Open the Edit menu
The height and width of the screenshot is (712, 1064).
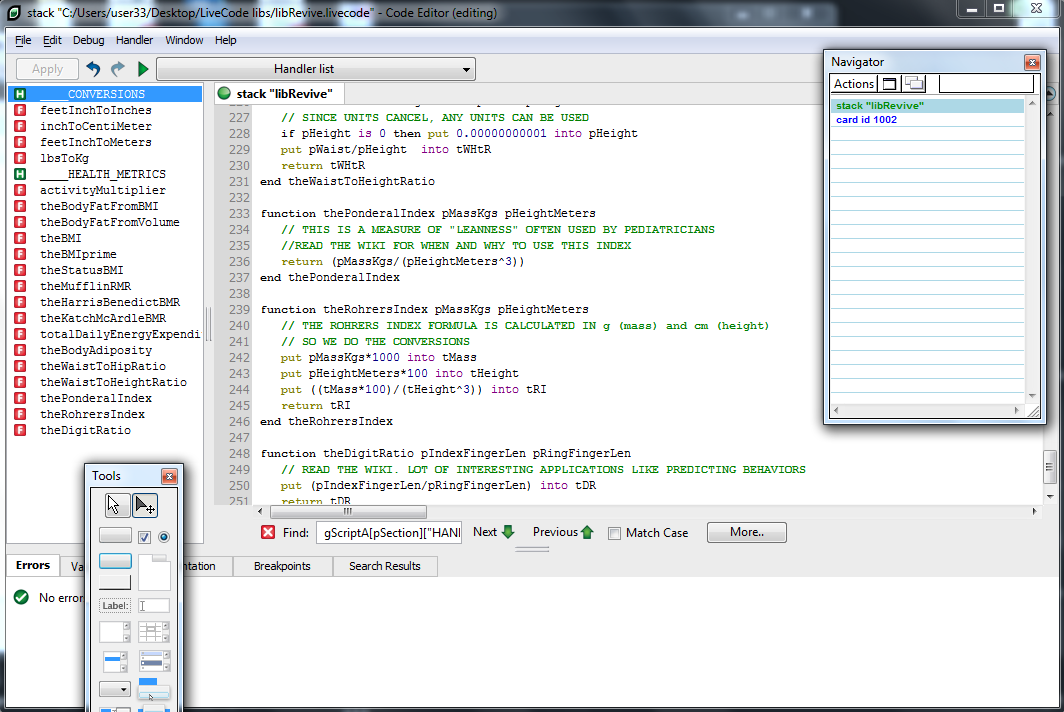click(x=52, y=40)
